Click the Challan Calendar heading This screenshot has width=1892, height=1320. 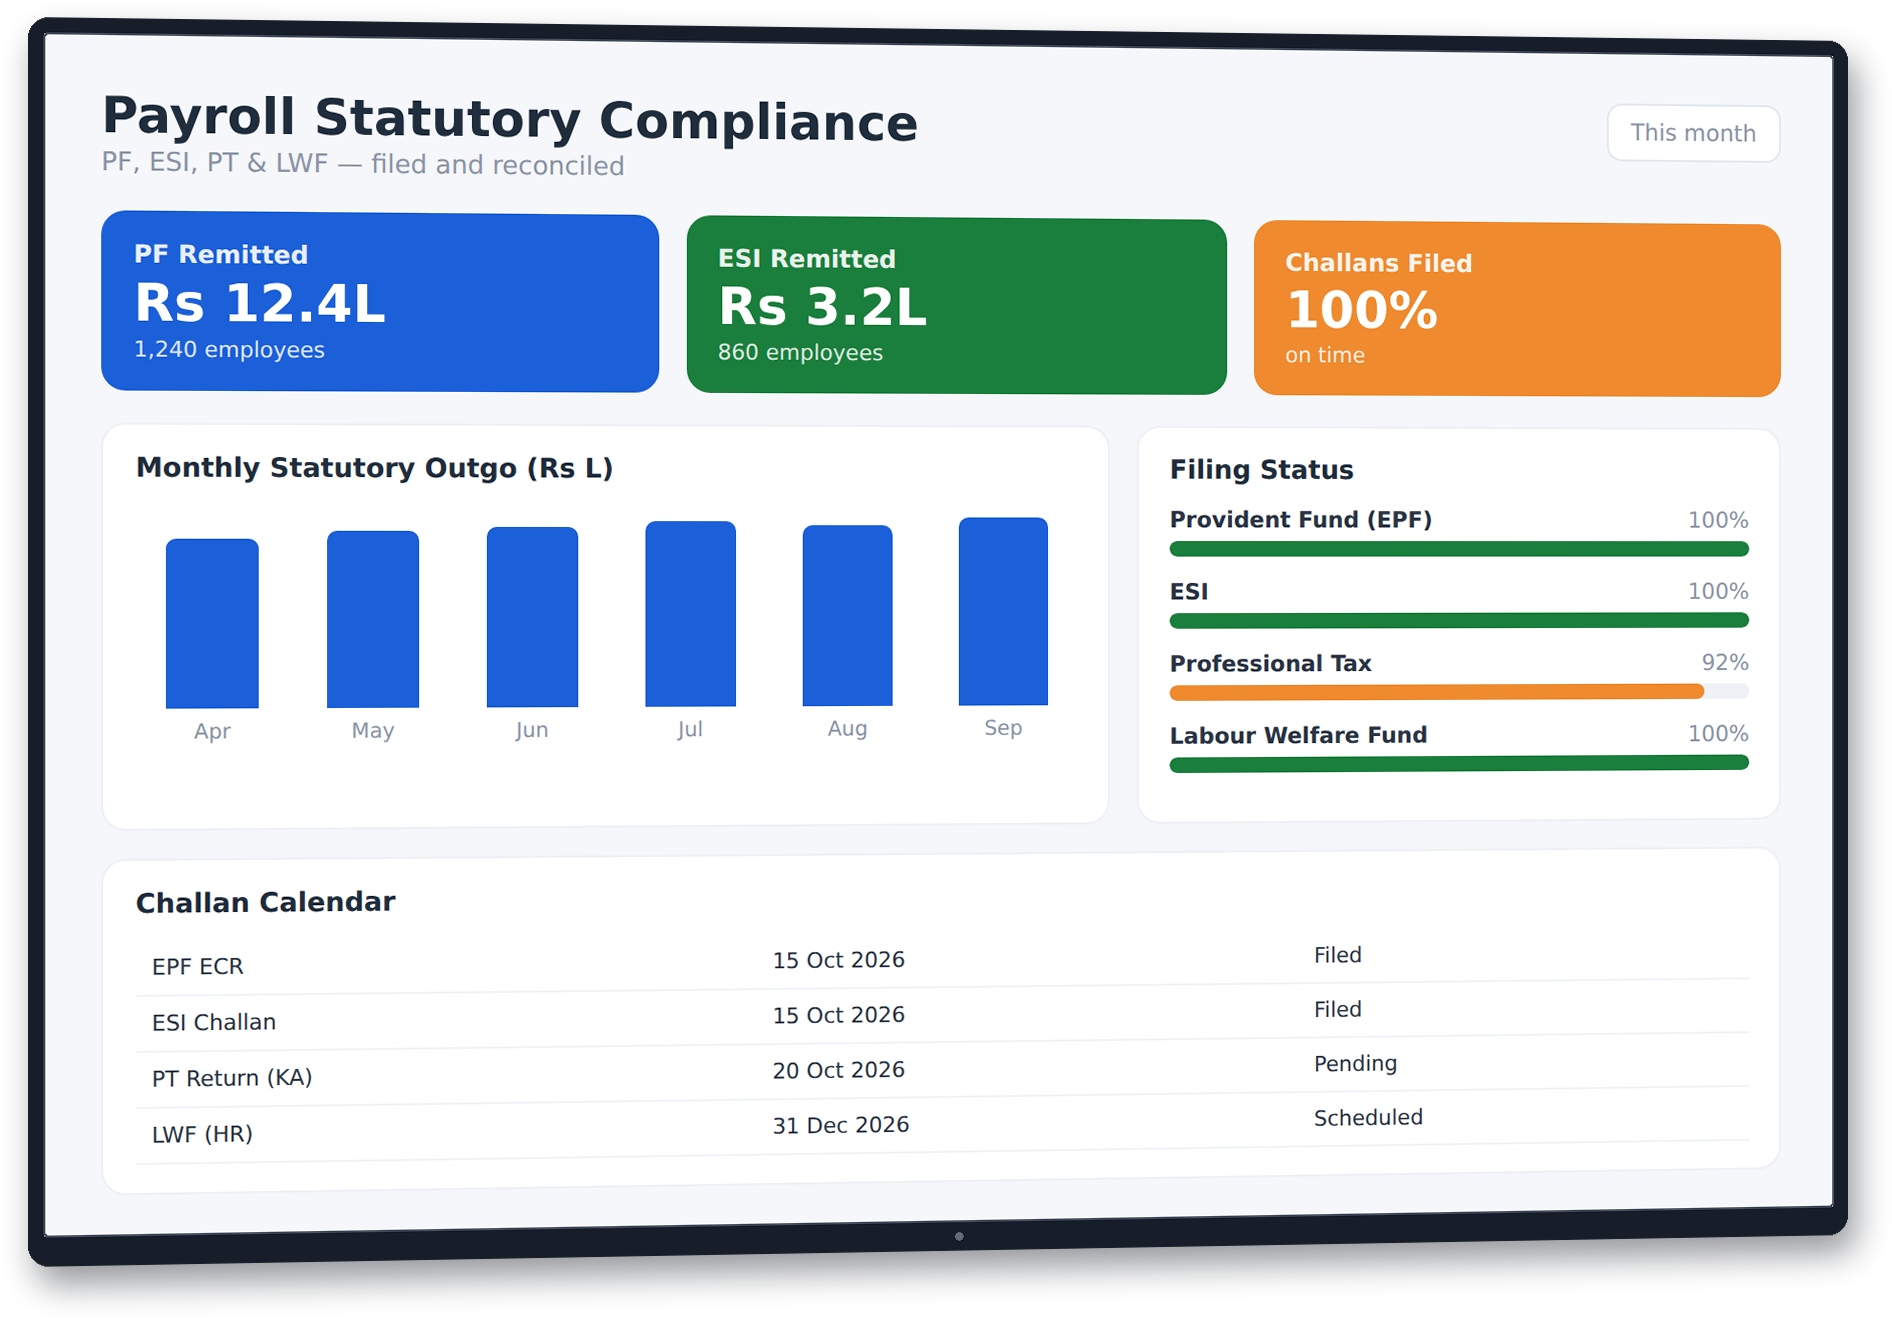click(x=266, y=902)
